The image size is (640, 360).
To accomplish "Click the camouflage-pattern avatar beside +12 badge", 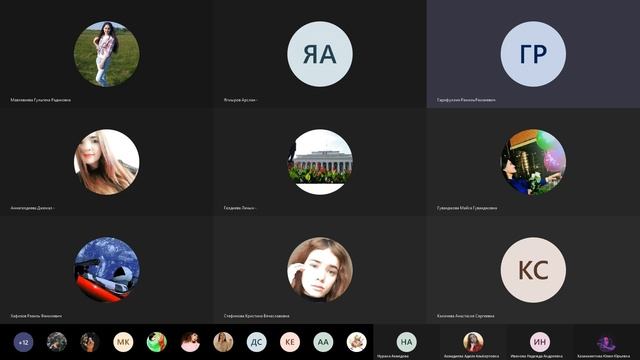I will (57, 342).
